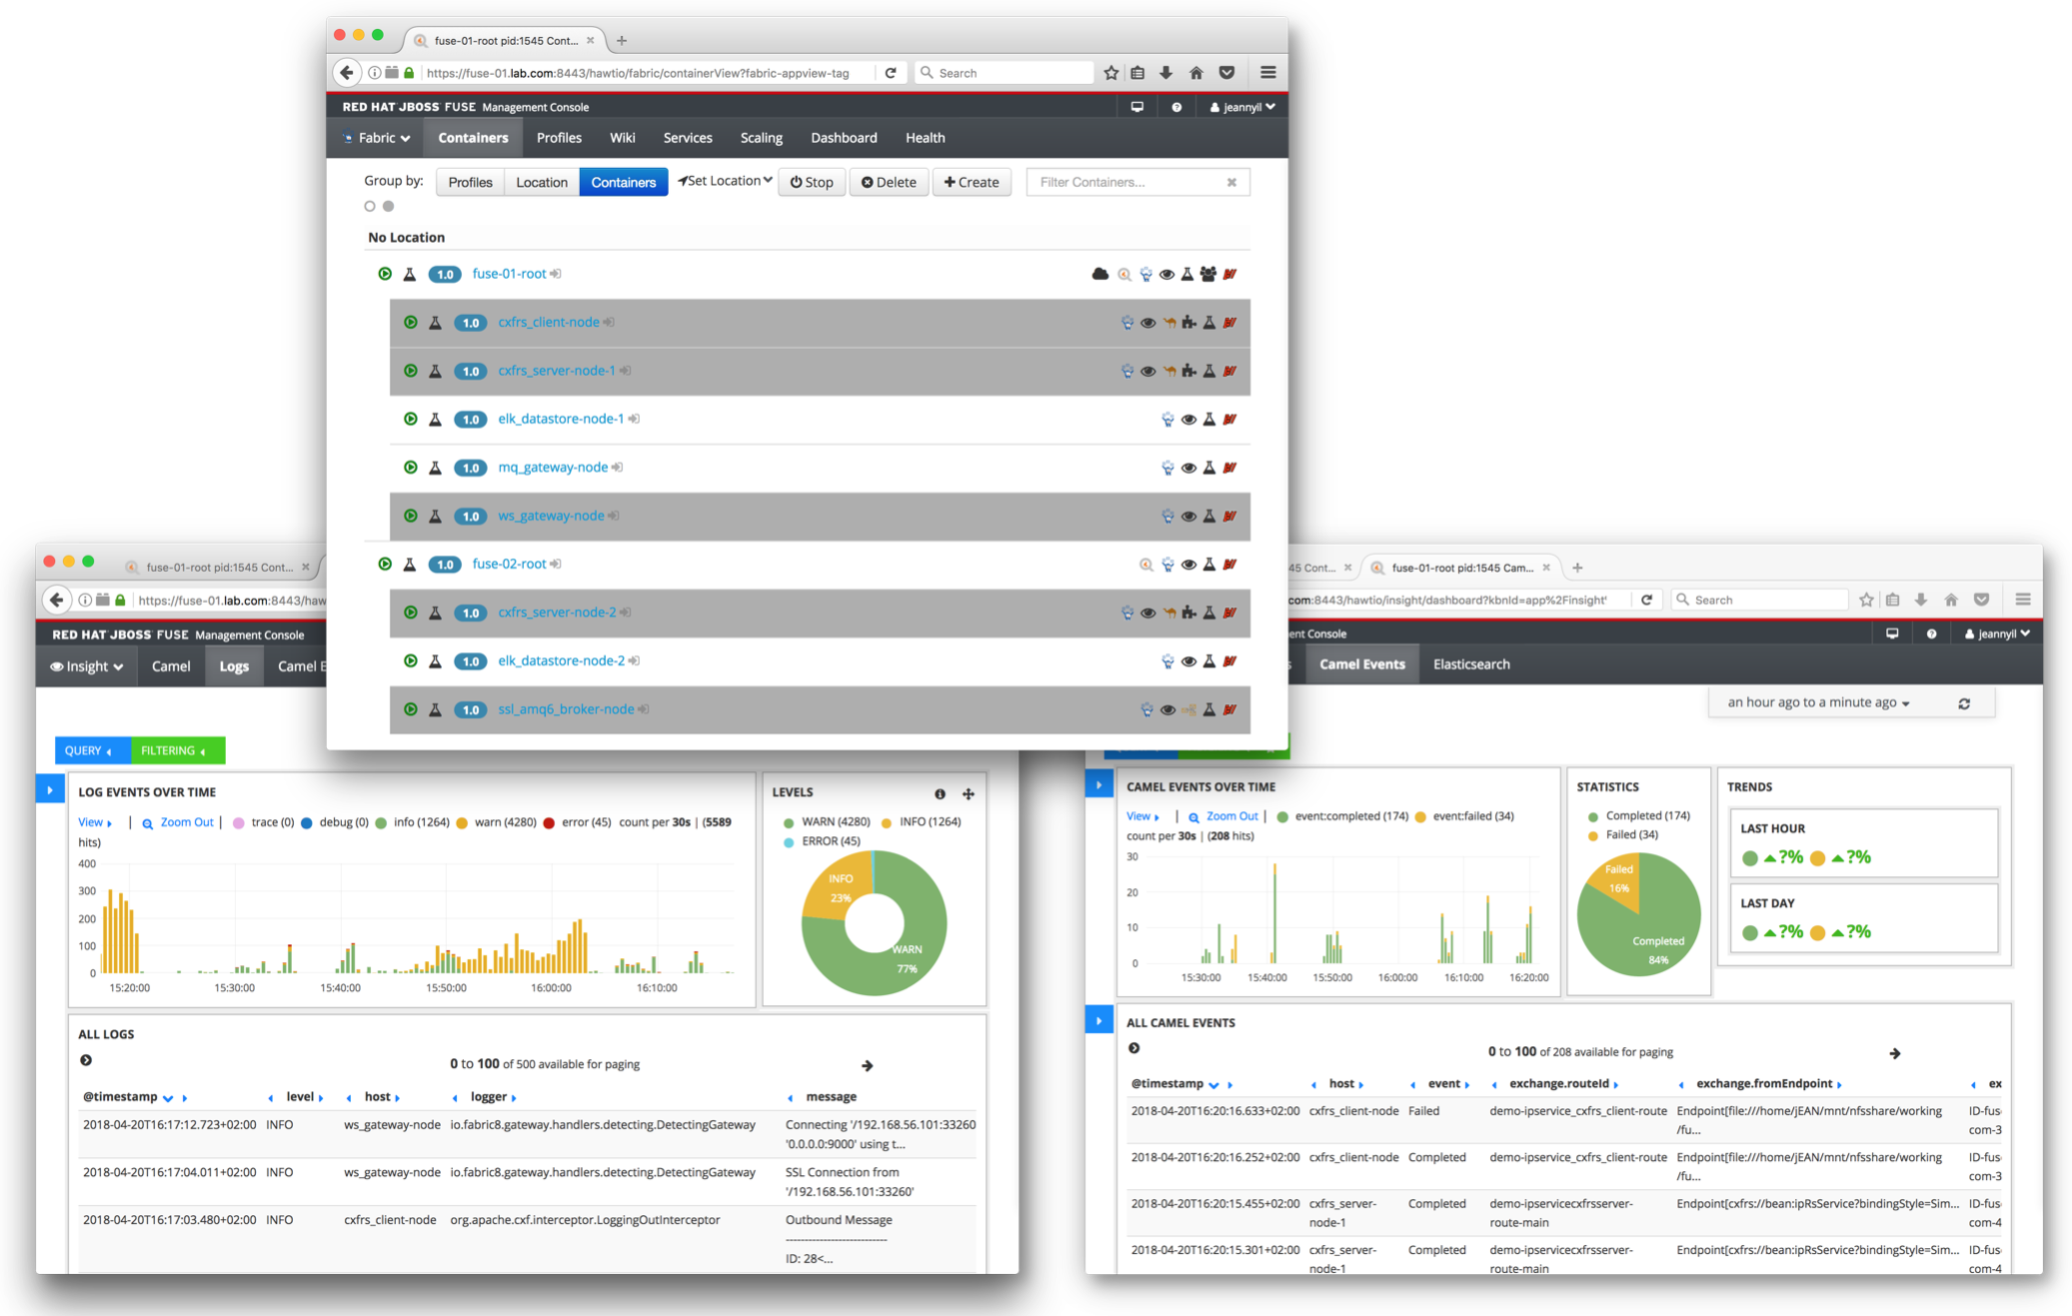
Task: Click the cloud icon on fuse-01-root row
Action: point(1100,274)
